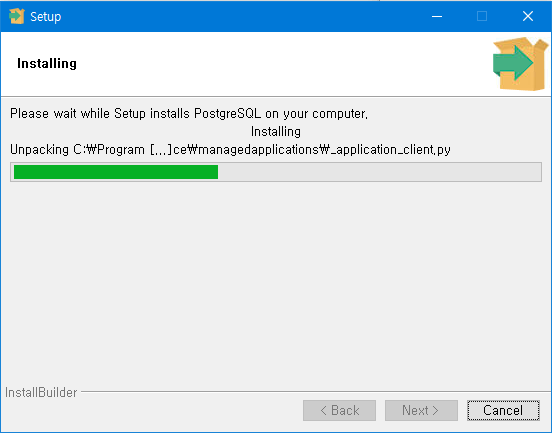Close the Setup window
This screenshot has height=433, width=552.
[528, 16]
